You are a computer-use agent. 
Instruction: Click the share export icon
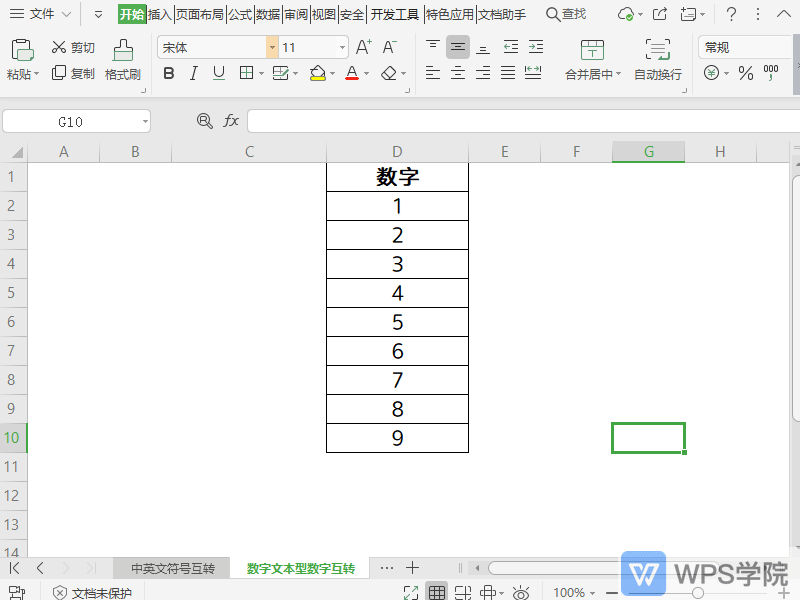660,14
